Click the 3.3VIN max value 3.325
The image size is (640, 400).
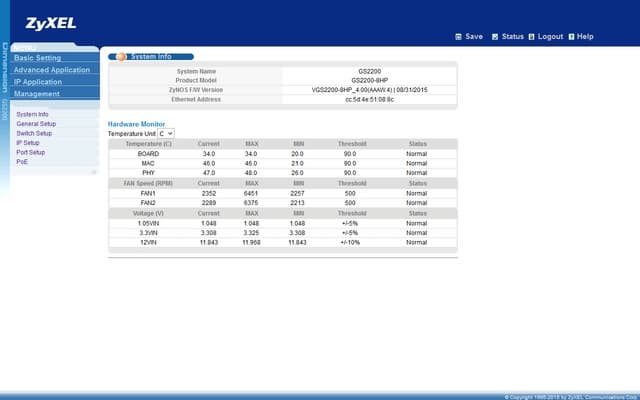pyautogui.click(x=251, y=233)
